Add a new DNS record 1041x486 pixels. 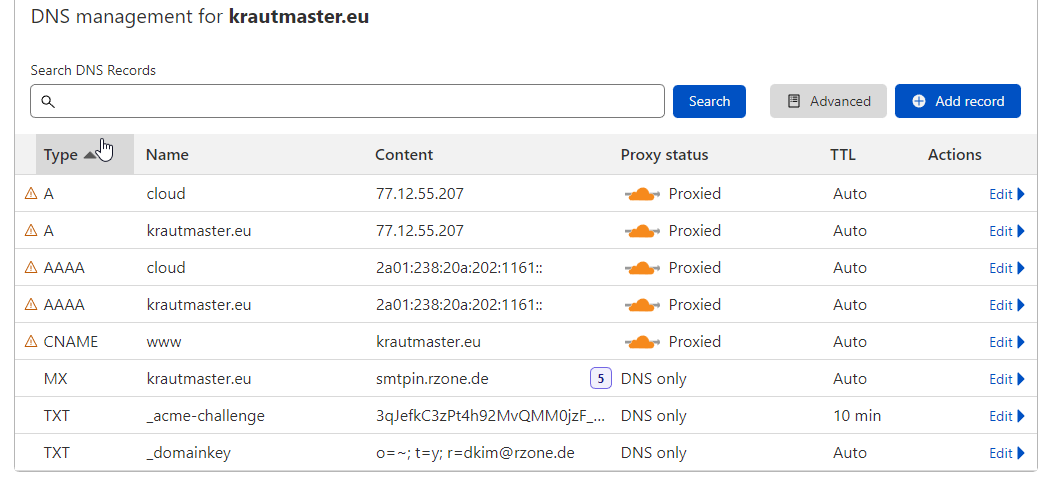pyautogui.click(x=957, y=102)
